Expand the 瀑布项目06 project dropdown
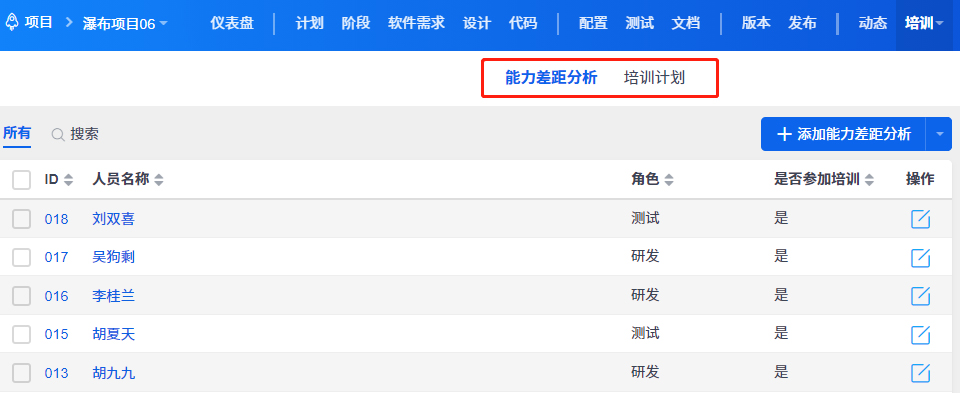960x393 pixels. [x=163, y=24]
